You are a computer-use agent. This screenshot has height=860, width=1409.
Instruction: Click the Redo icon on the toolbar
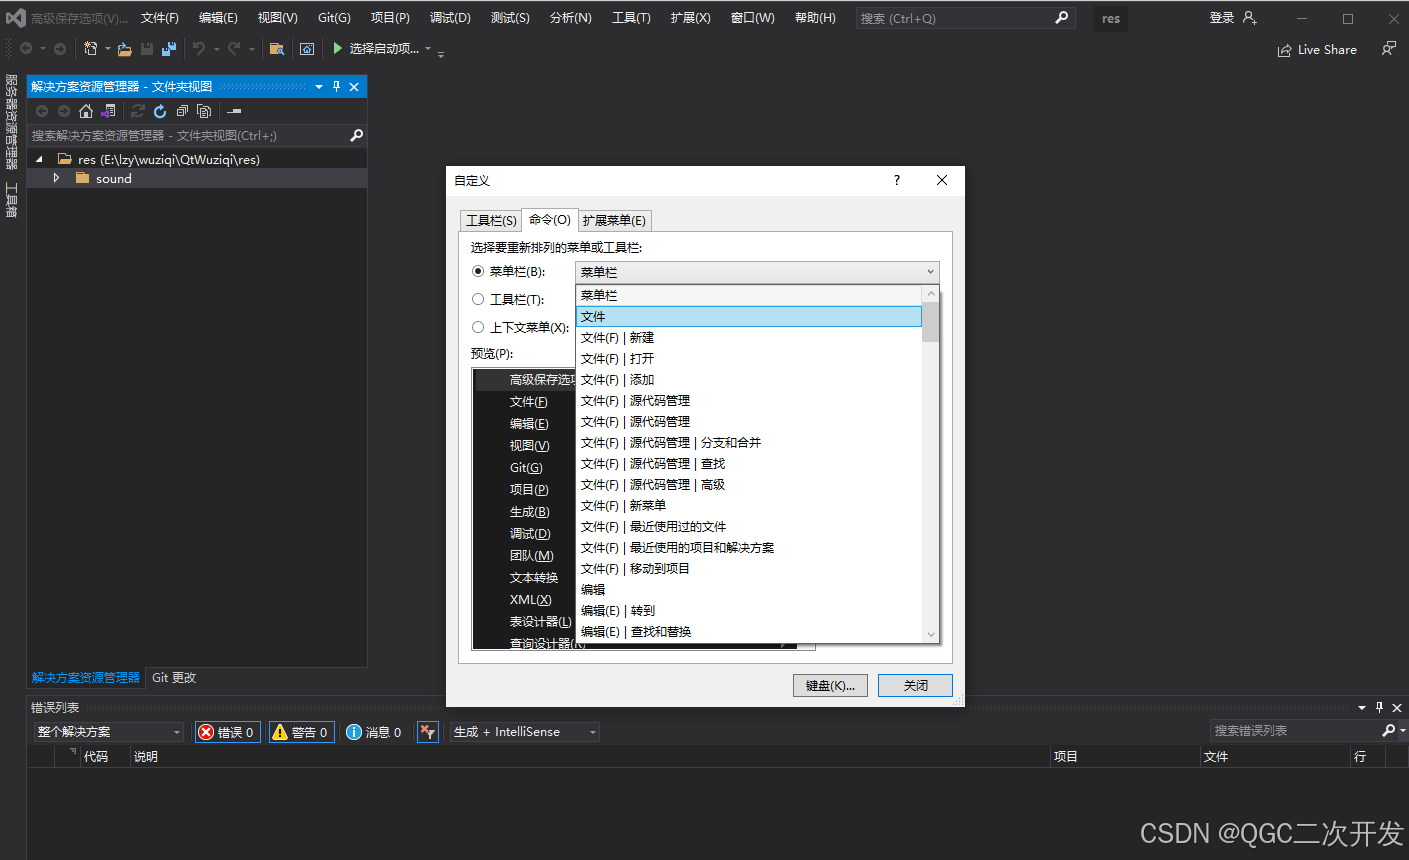tap(233, 48)
